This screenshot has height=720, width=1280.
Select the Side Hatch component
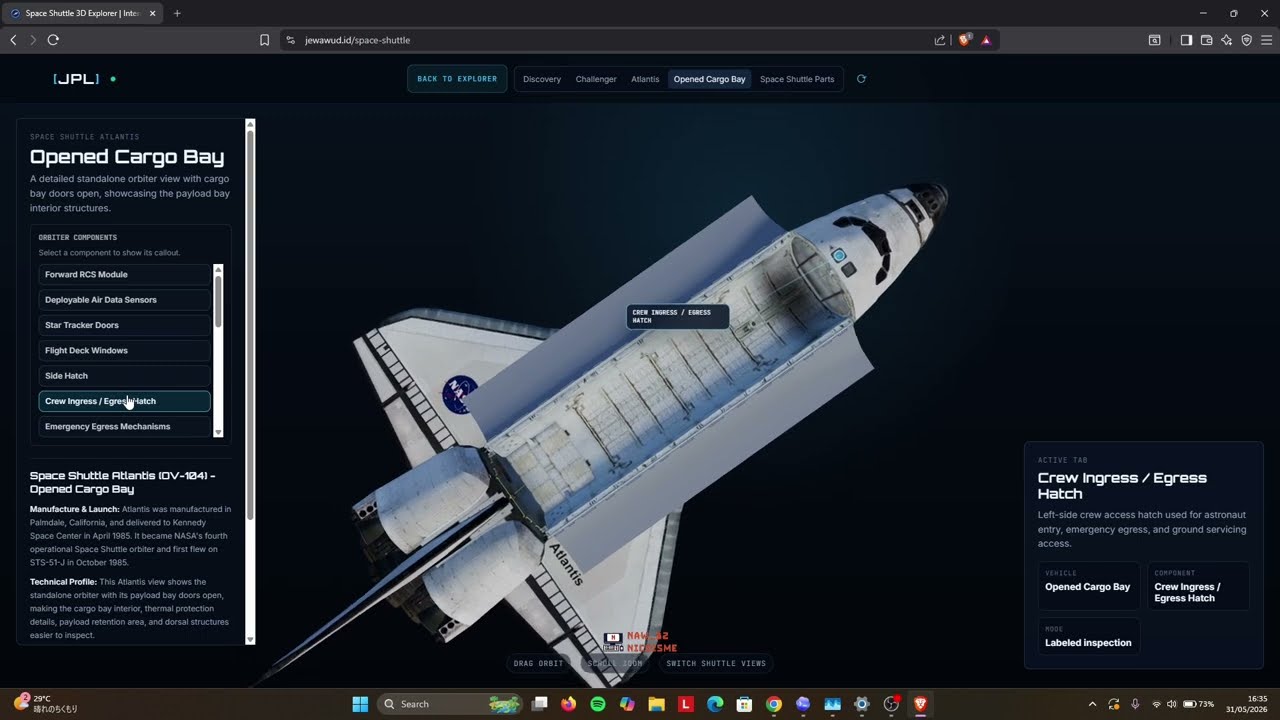(125, 375)
